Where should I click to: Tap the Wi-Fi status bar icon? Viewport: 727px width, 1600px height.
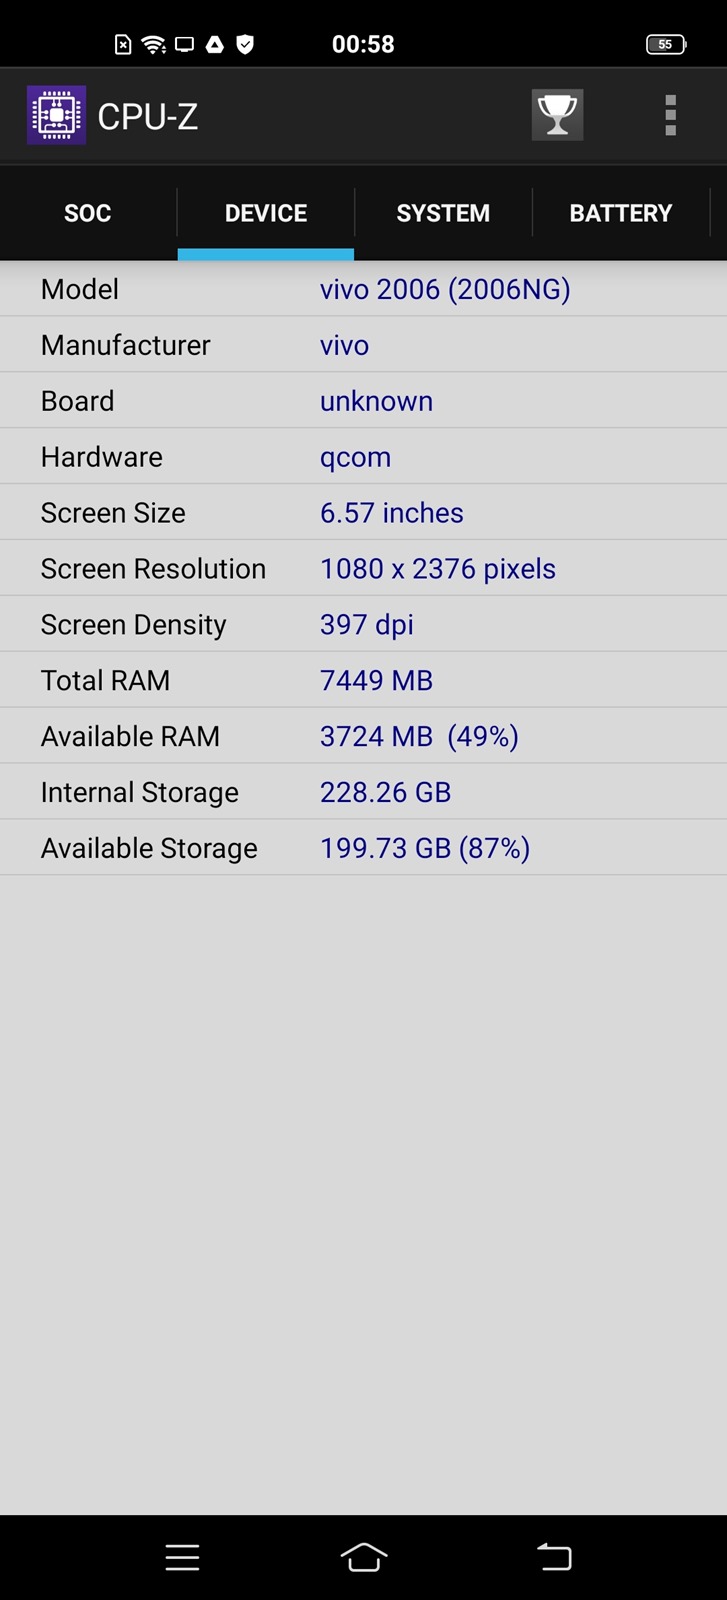[153, 44]
